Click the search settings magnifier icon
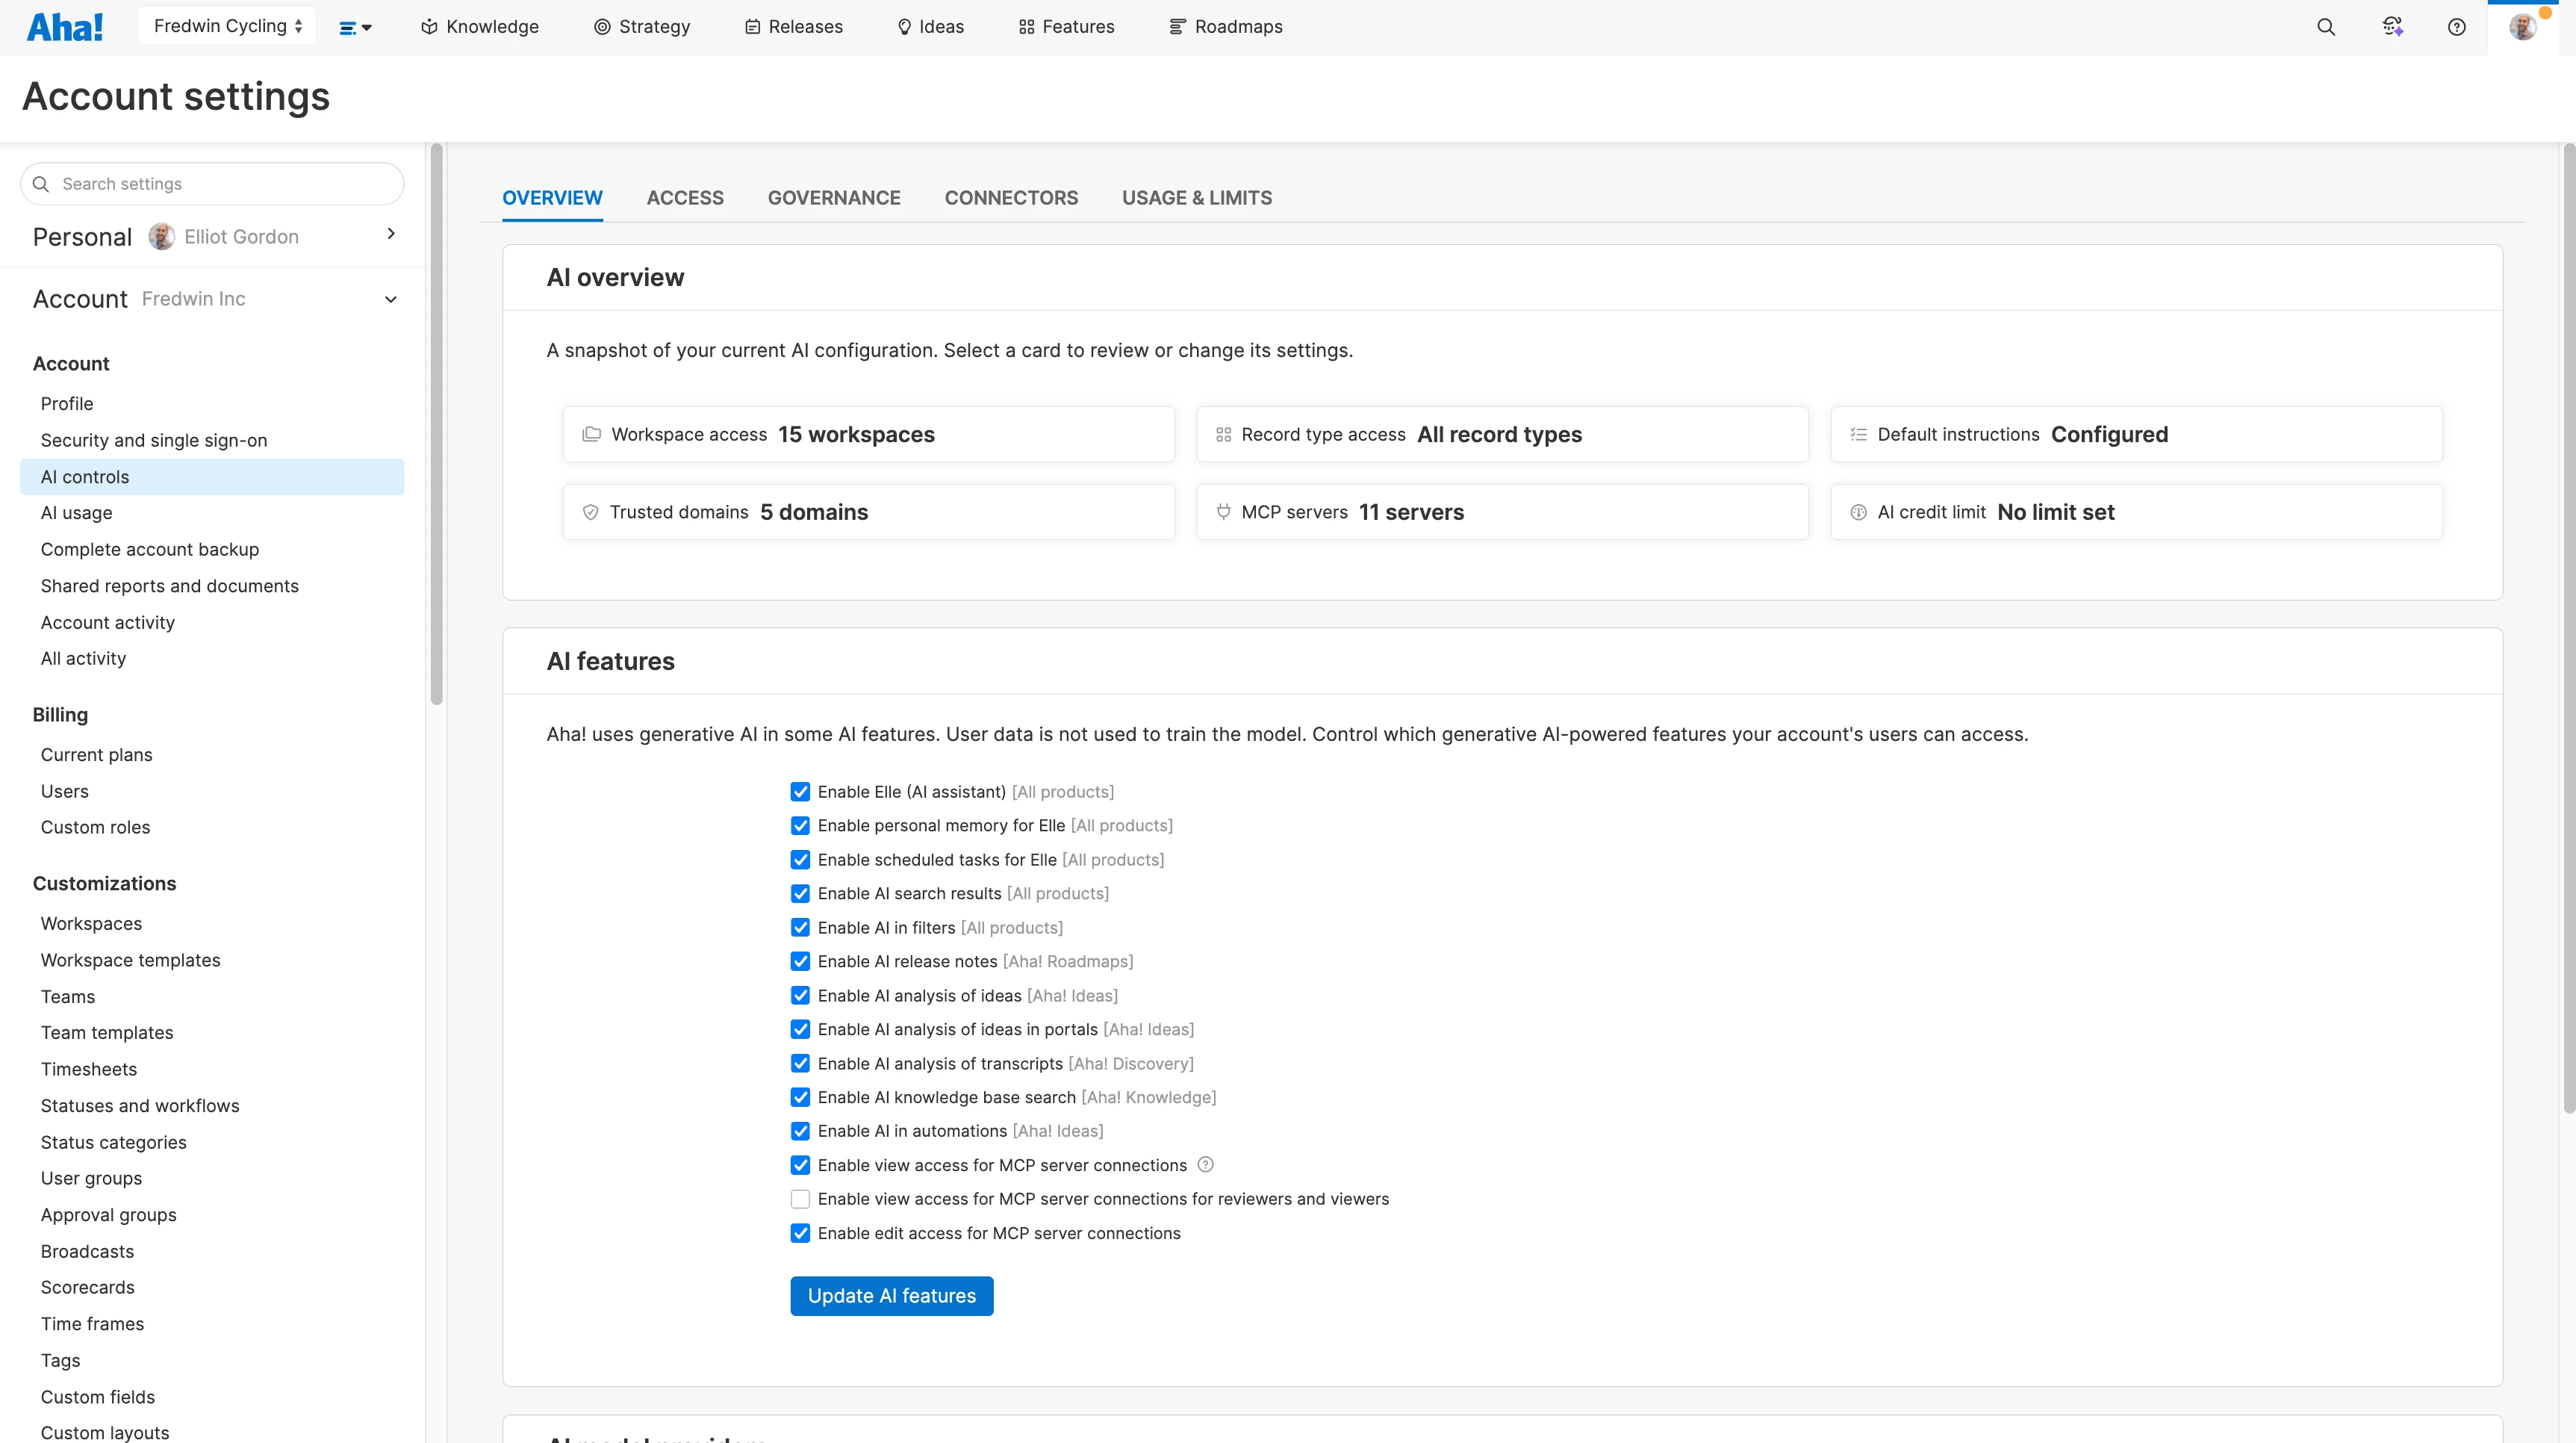The image size is (2576, 1443). pyautogui.click(x=41, y=184)
